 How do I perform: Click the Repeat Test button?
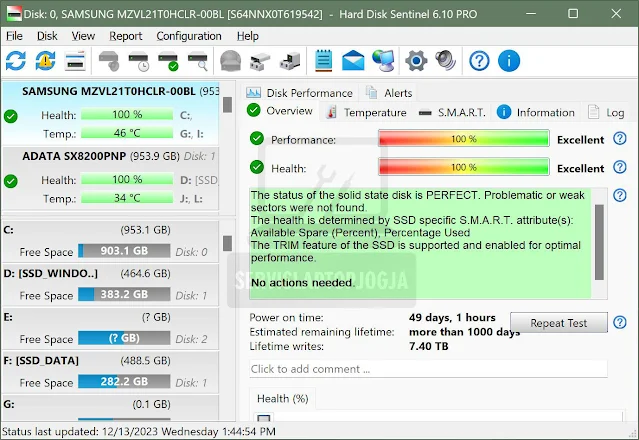(559, 323)
